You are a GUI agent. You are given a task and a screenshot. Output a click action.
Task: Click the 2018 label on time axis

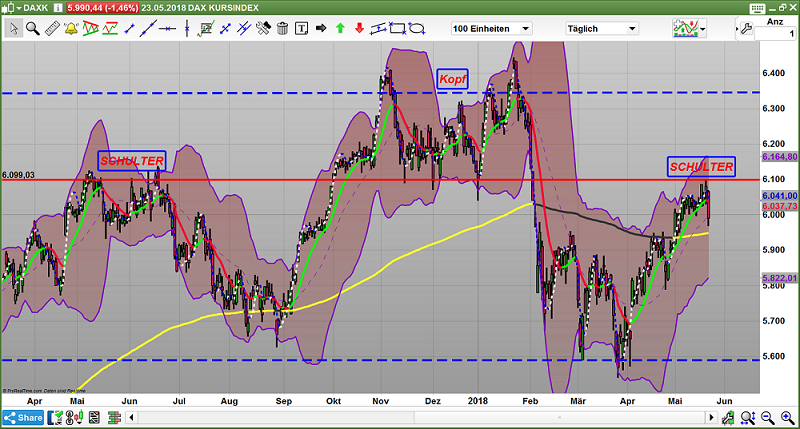[478, 401]
